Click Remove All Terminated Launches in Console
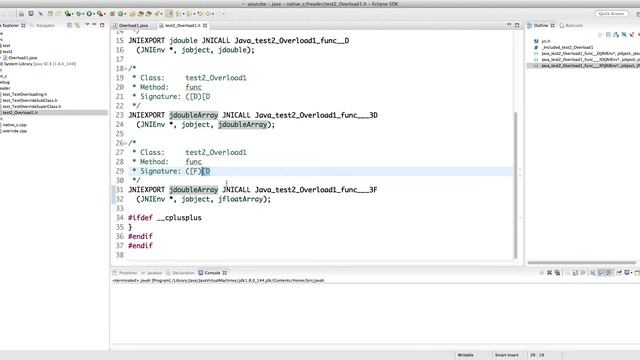The width and height of the screenshot is (640, 360). click(558, 273)
